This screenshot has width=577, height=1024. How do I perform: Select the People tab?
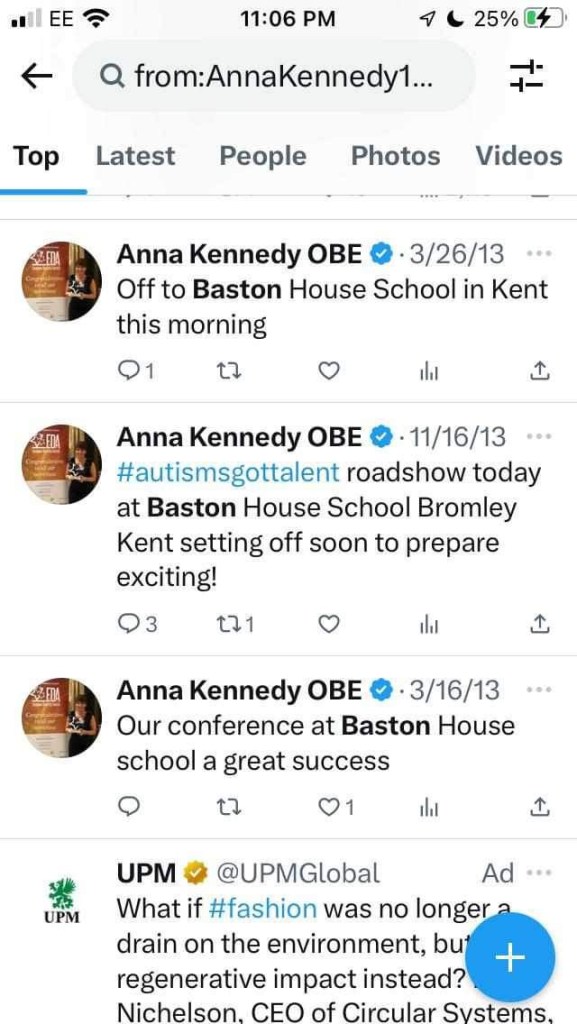coord(262,156)
